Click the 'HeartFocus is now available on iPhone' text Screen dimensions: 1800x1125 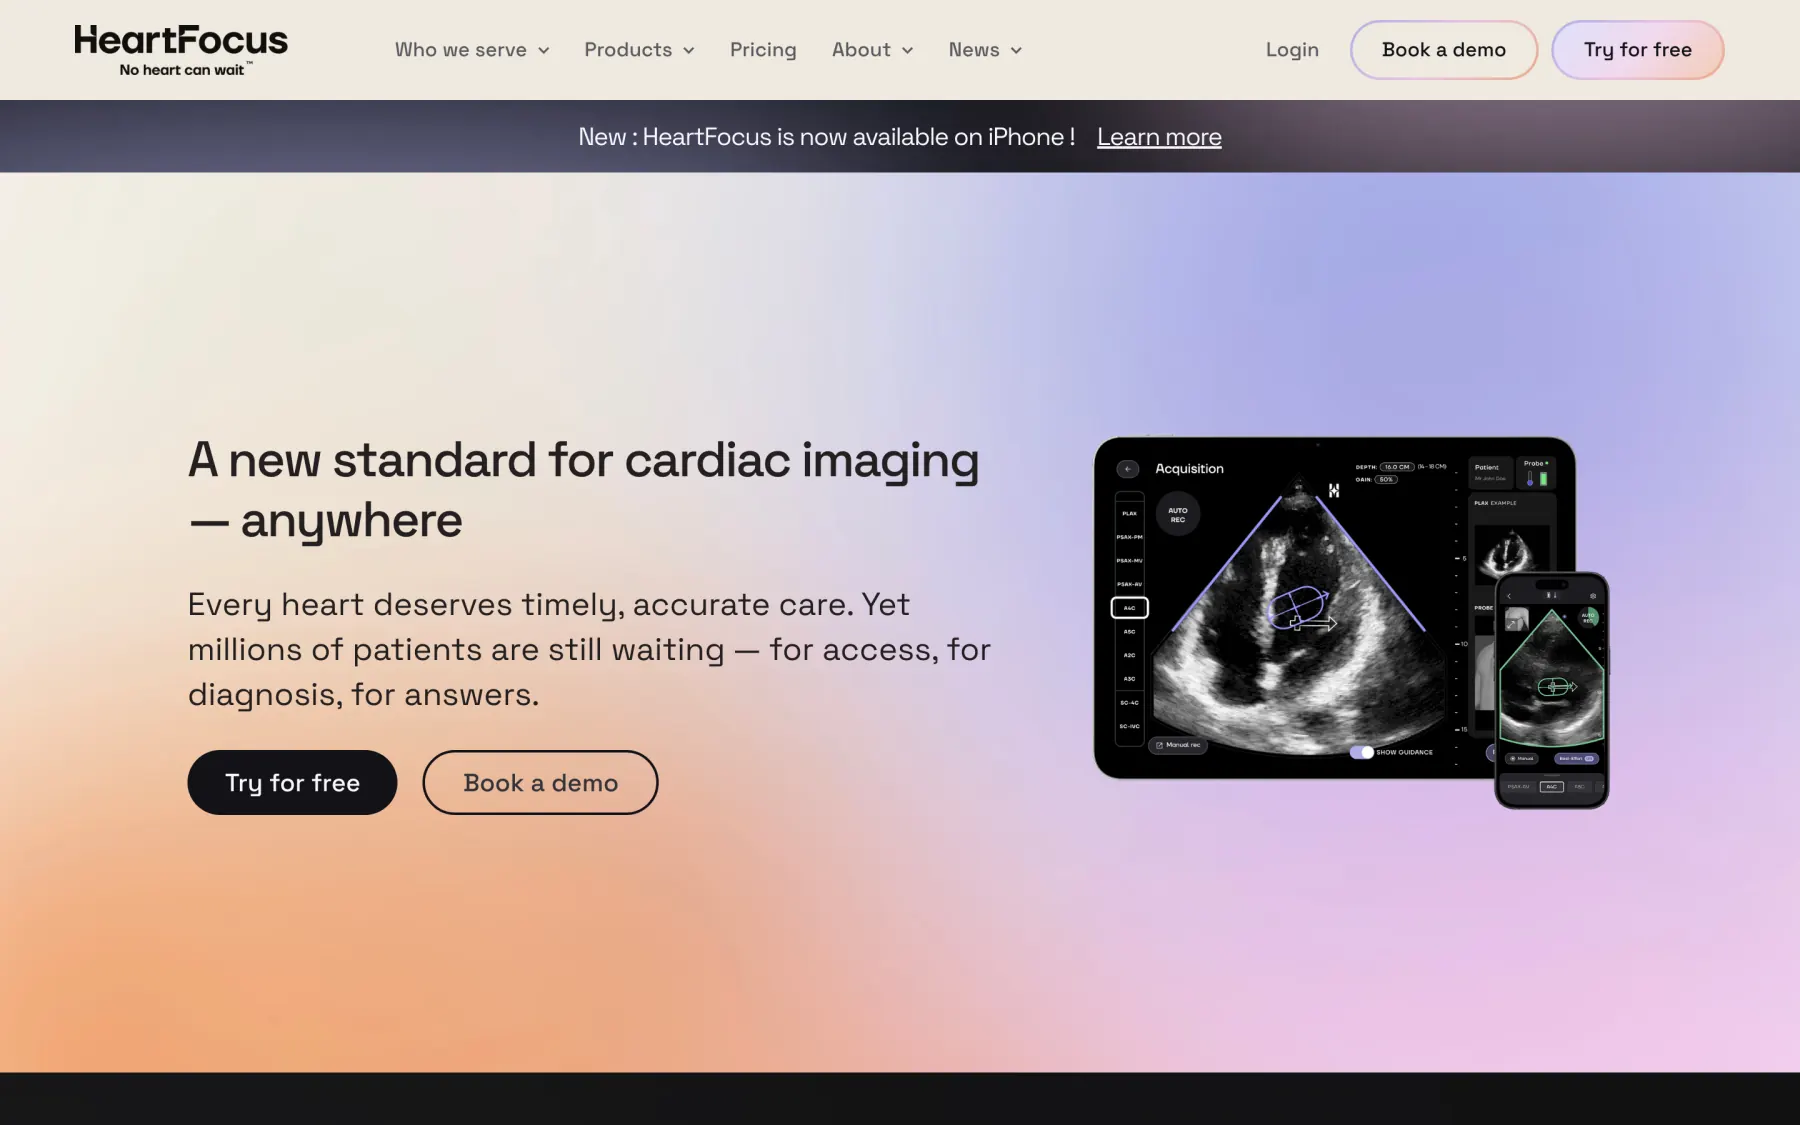pos(827,137)
